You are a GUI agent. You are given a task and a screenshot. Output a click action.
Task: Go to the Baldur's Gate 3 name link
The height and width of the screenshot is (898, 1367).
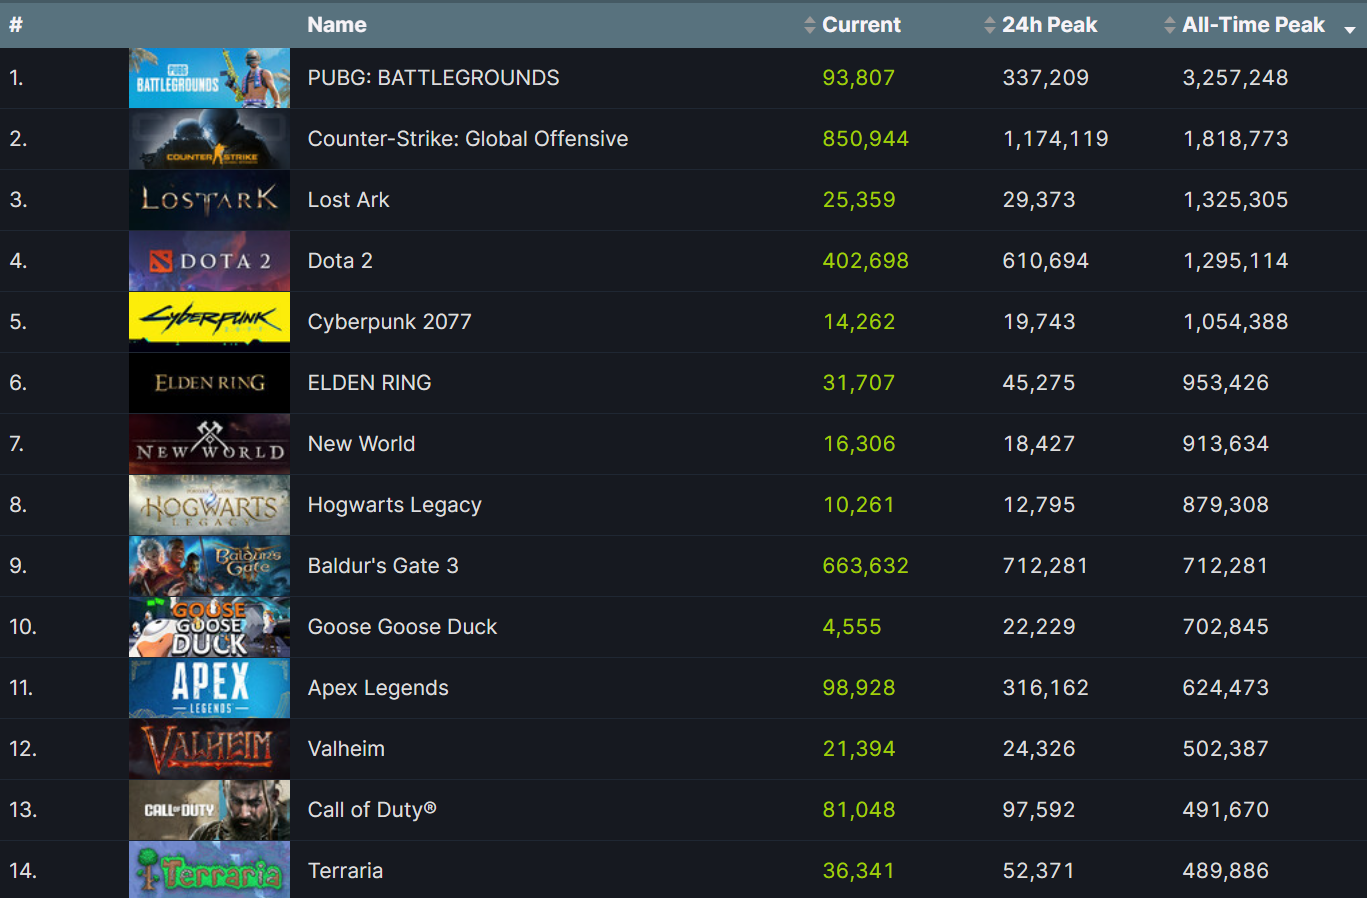383,566
